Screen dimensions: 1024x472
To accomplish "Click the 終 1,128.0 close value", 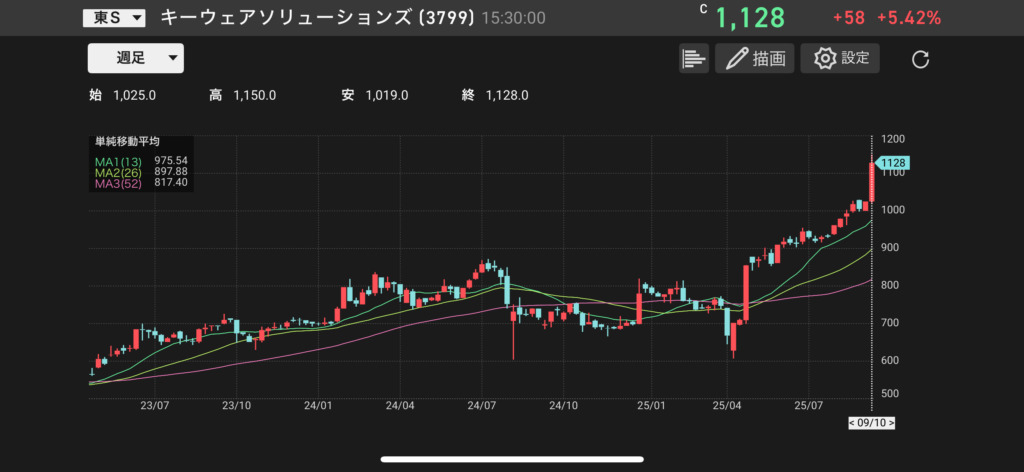I will 495,95.
